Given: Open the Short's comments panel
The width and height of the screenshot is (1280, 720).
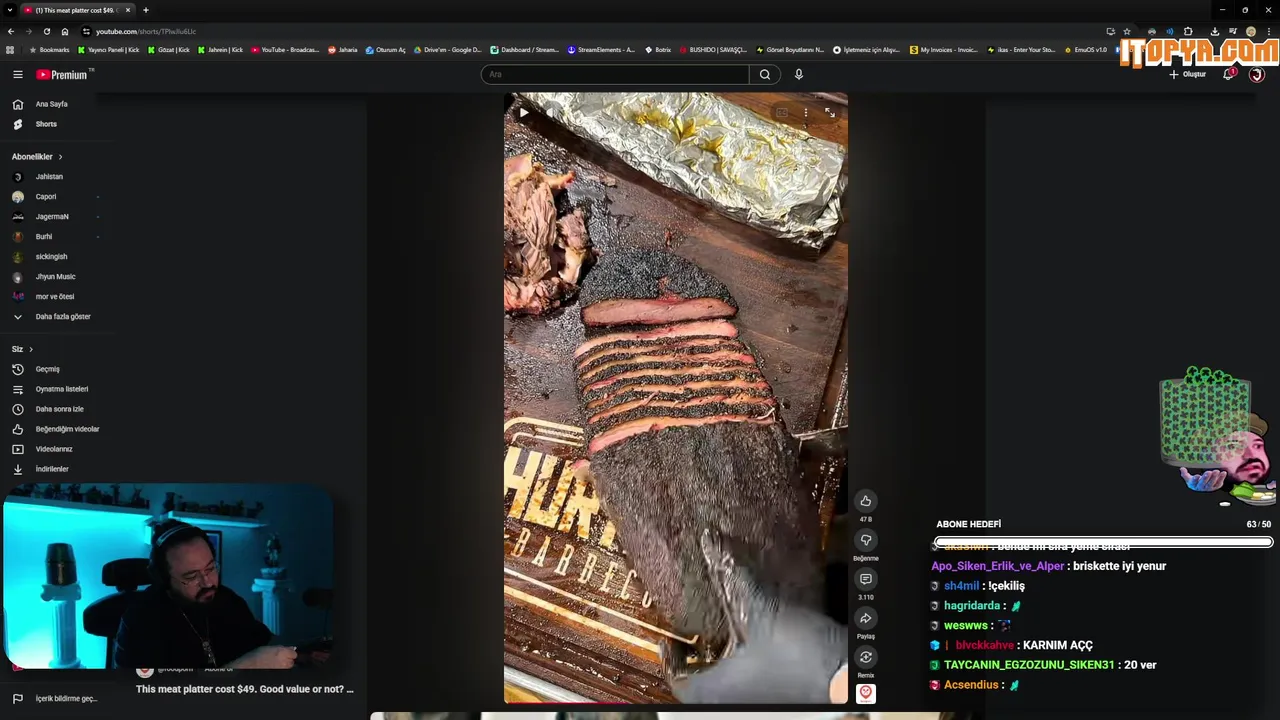Looking at the screenshot, I should point(866,579).
